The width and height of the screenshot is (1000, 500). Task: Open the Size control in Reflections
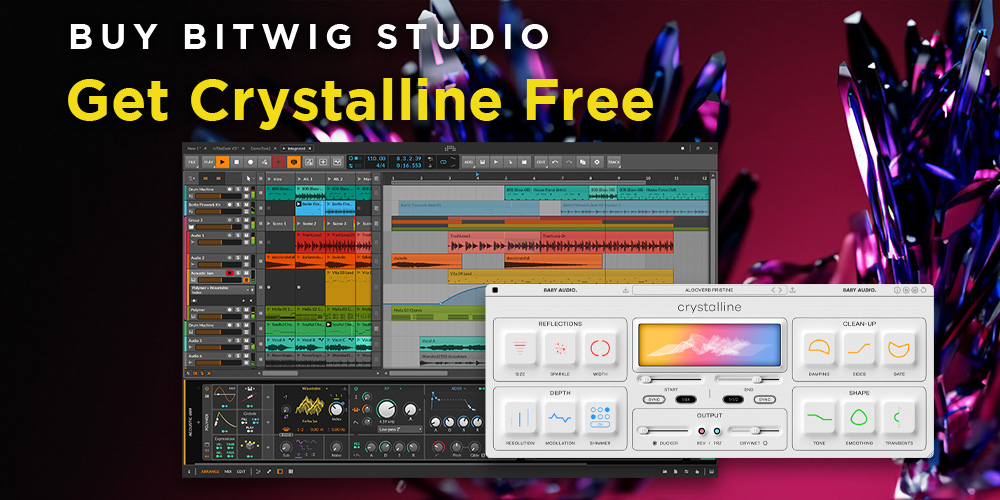[520, 348]
